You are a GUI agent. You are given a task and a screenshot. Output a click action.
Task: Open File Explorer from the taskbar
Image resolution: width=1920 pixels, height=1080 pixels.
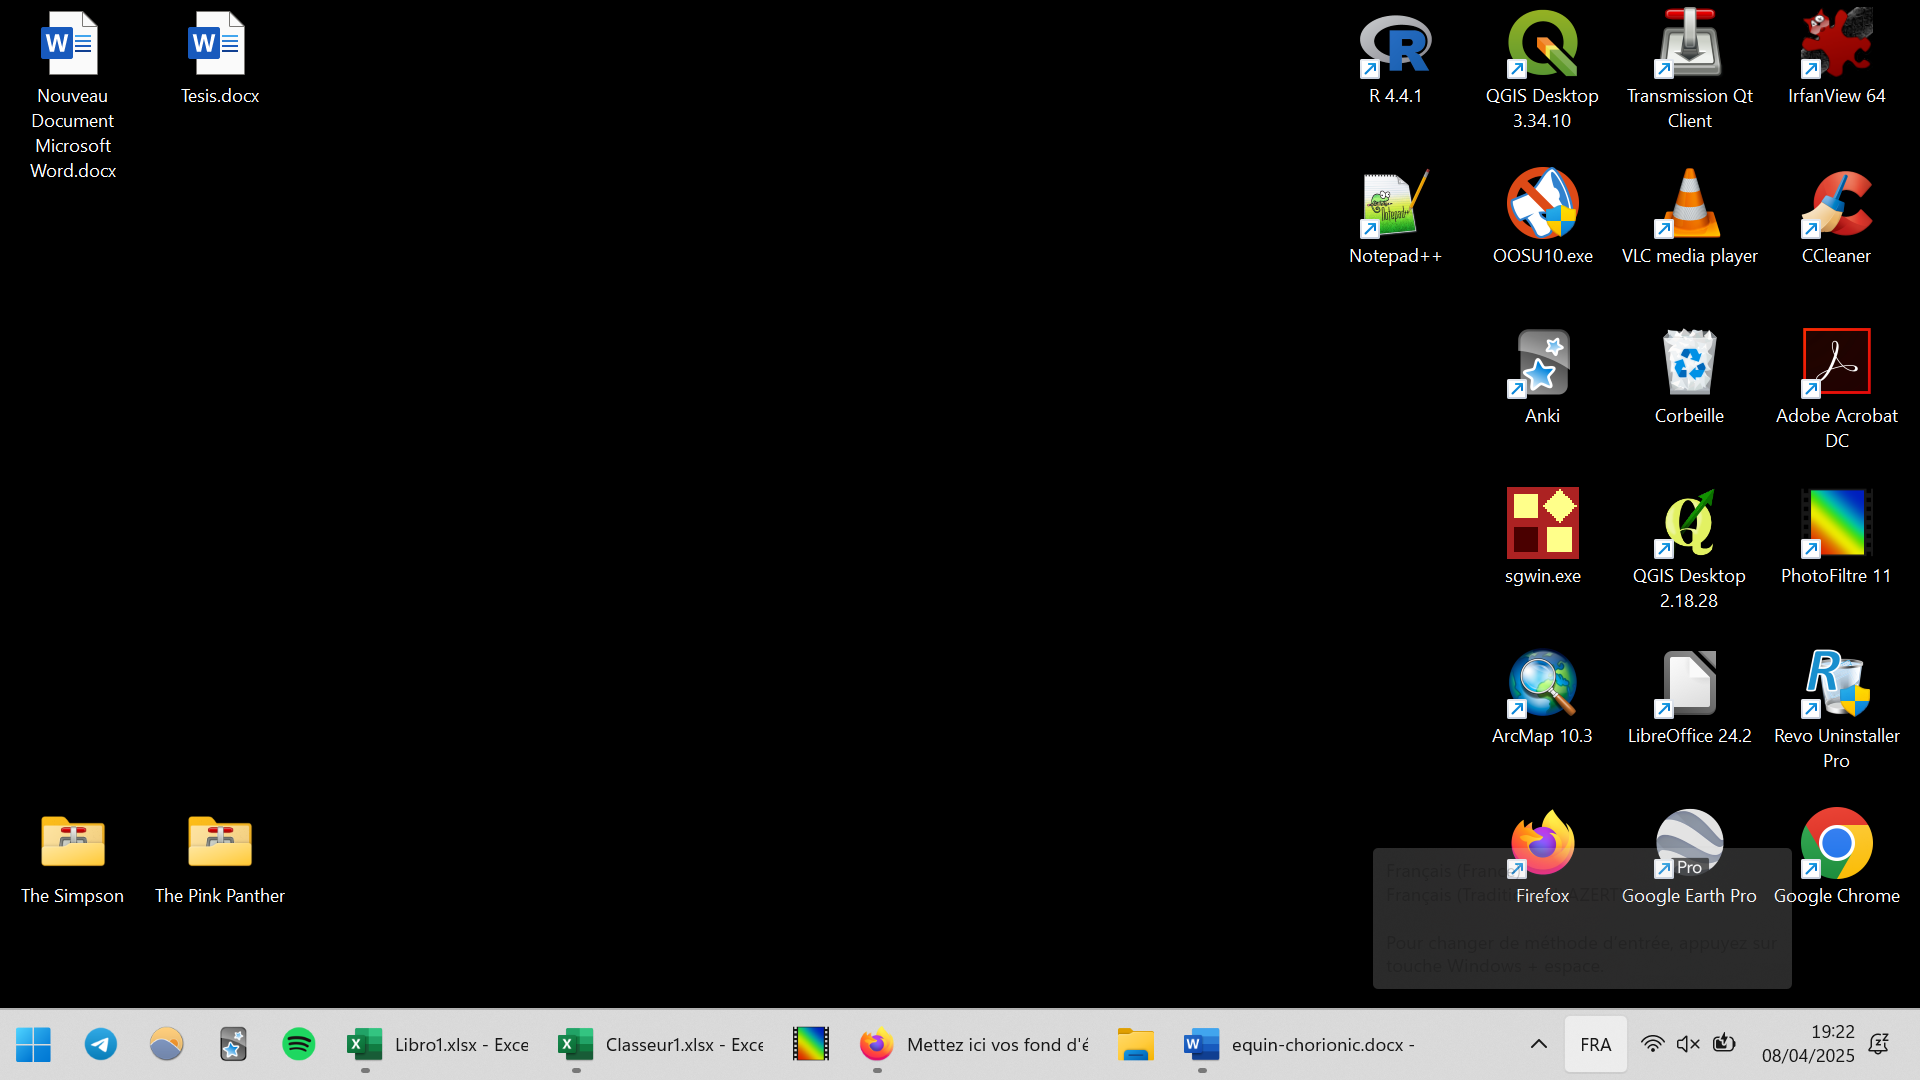1135,1044
